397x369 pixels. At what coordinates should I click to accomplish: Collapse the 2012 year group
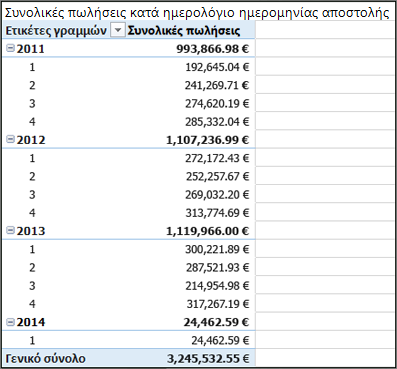click(x=11, y=140)
